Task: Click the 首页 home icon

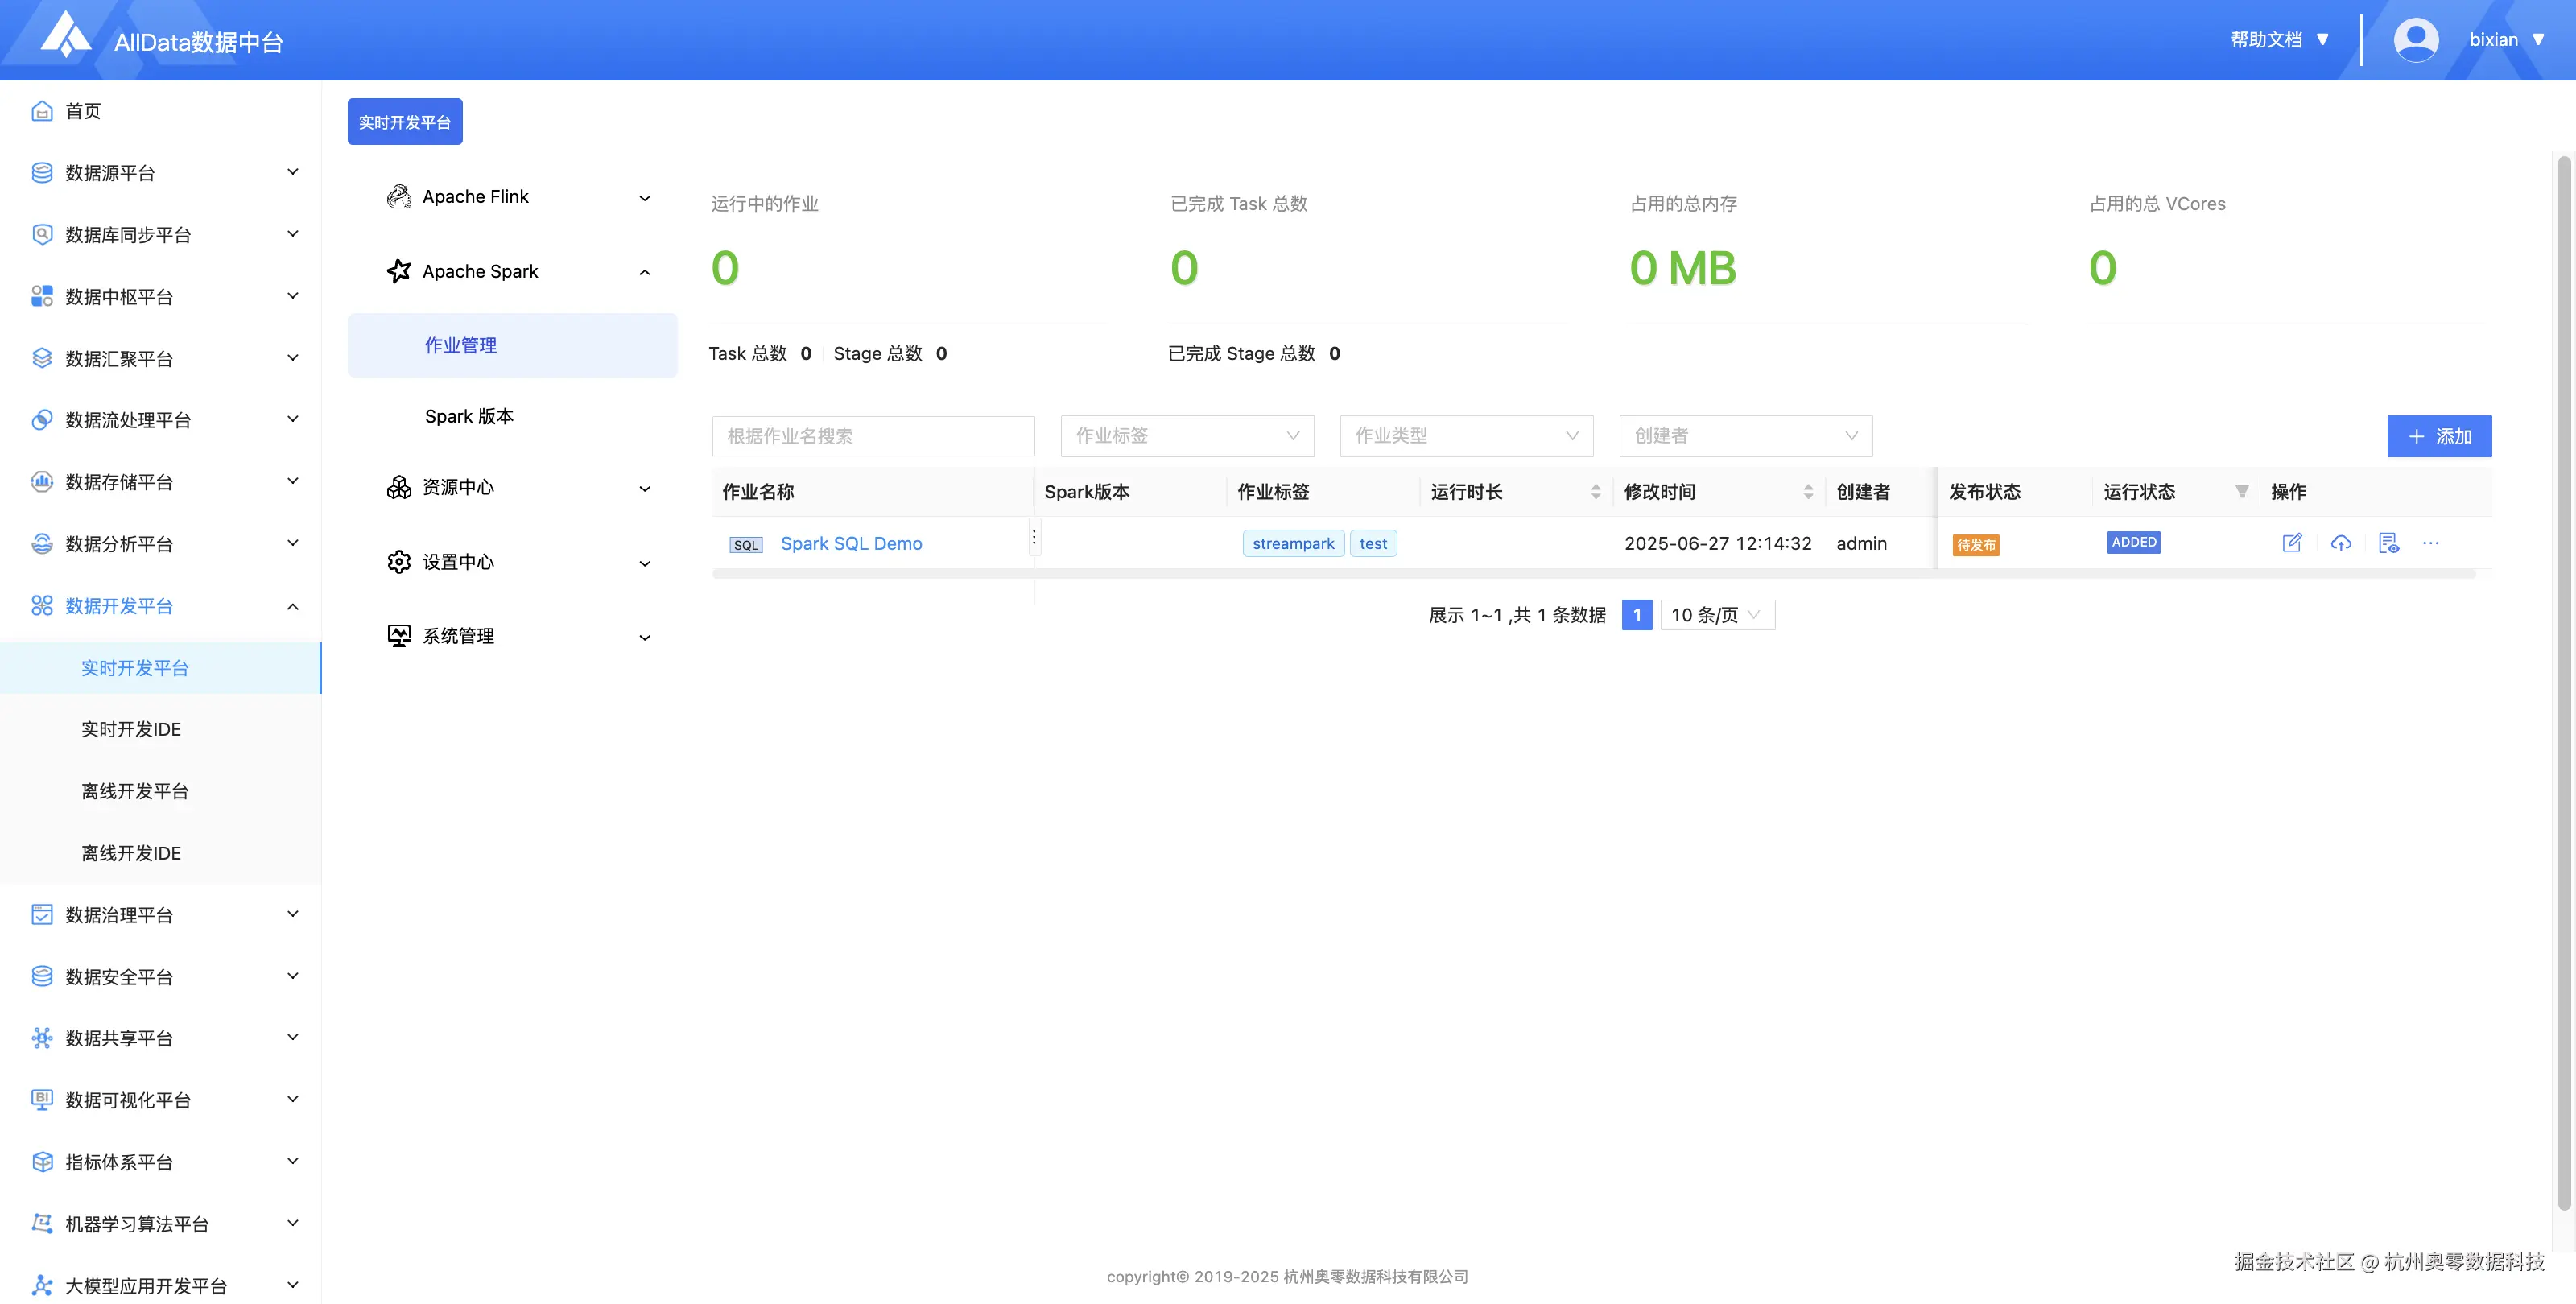Action: pyautogui.click(x=42, y=111)
